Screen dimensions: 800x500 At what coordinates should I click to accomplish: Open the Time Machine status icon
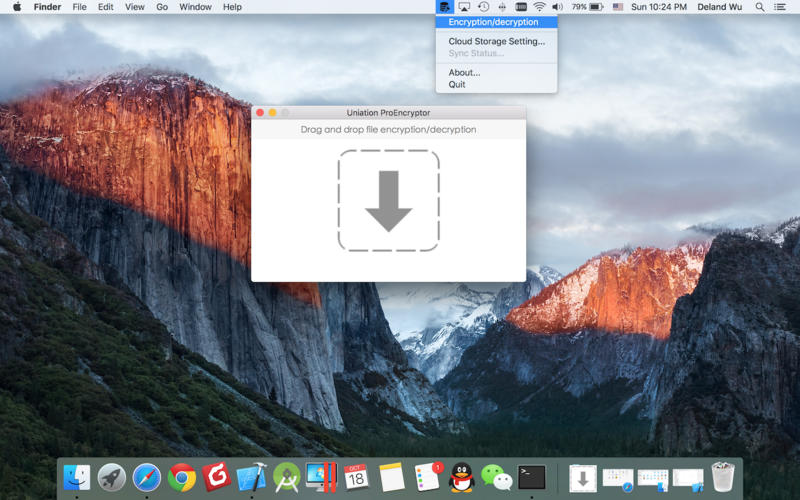(483, 7)
